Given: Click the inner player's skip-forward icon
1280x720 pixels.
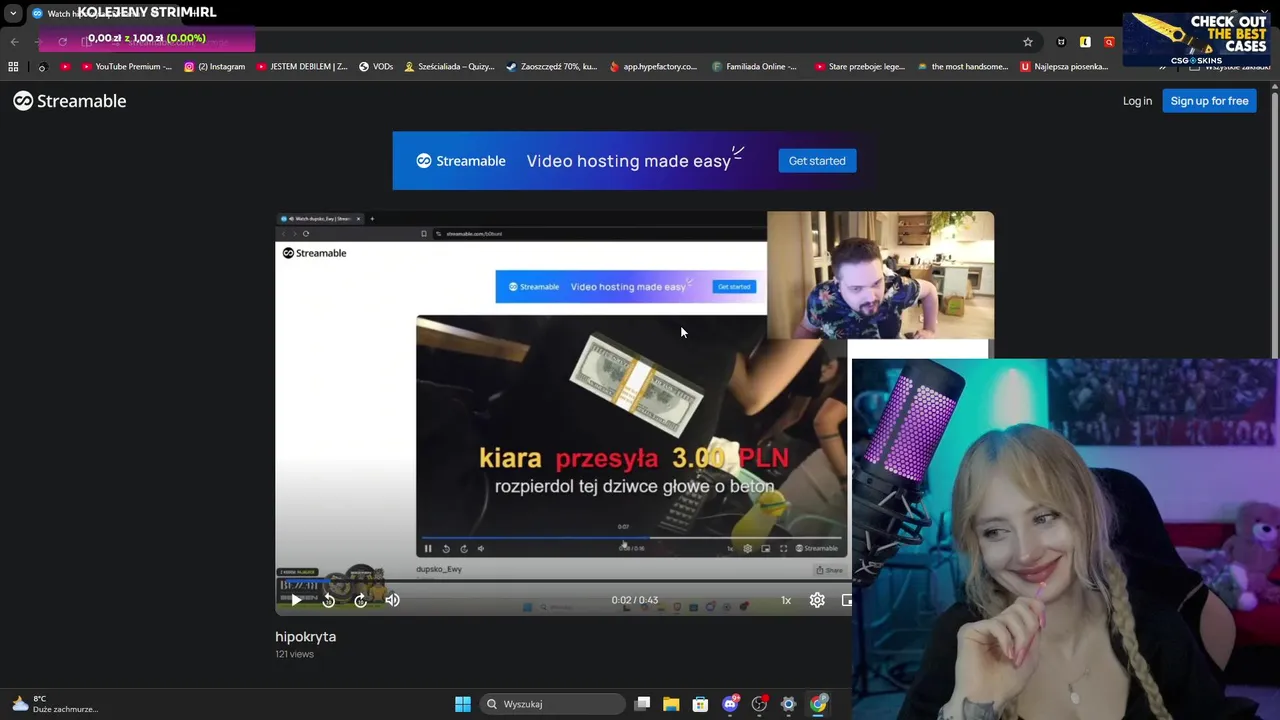Looking at the screenshot, I should click(463, 548).
